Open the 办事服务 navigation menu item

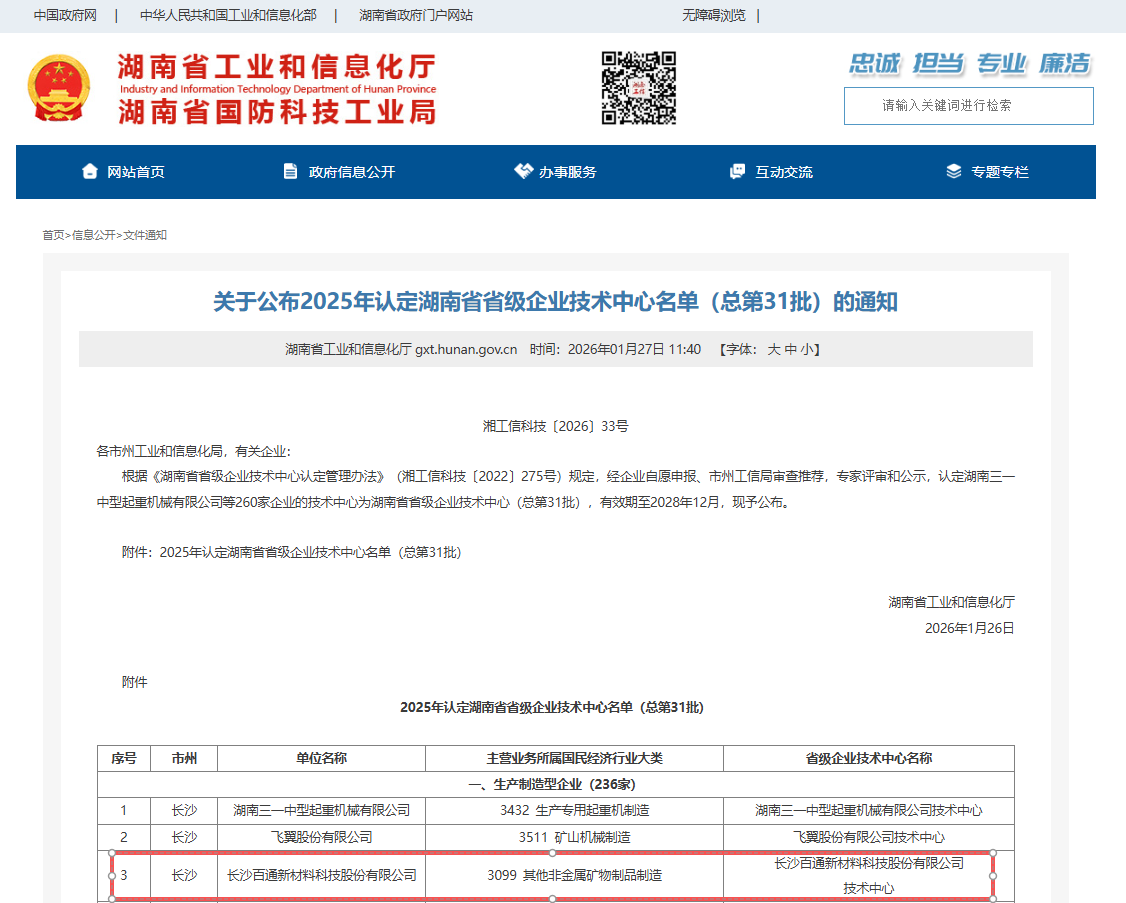tap(568, 172)
